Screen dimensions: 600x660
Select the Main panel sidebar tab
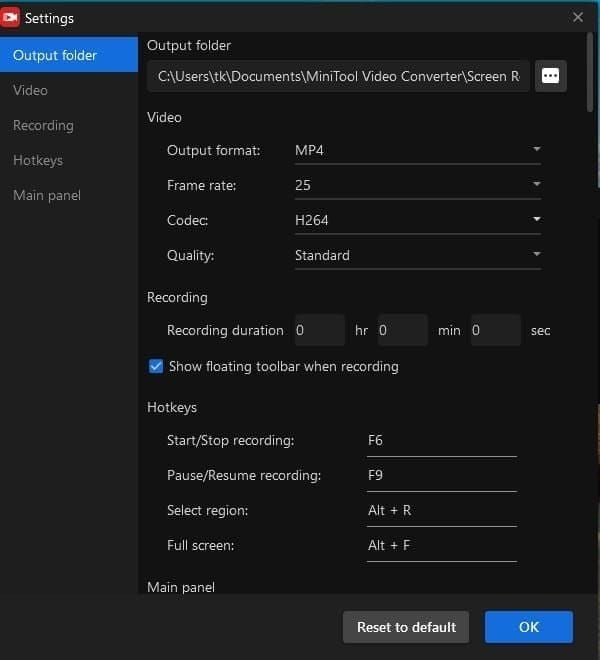[x=47, y=195]
